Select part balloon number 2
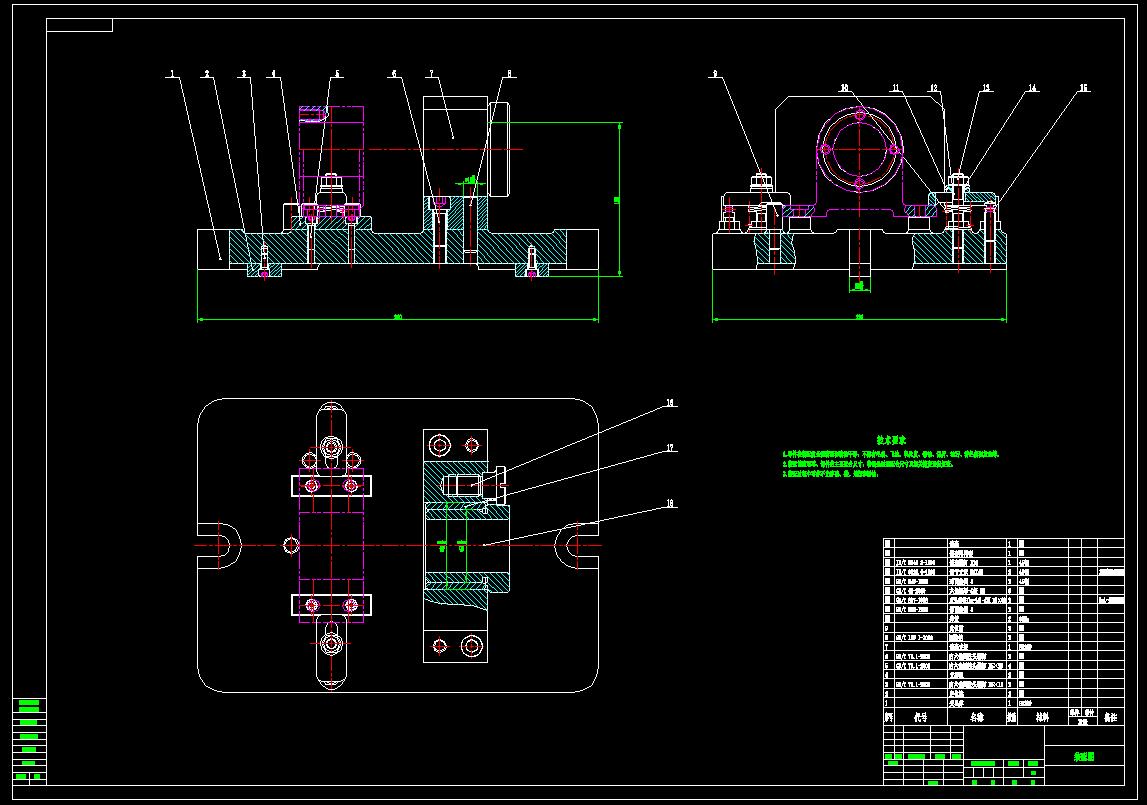The height and width of the screenshot is (805, 1147). (207, 74)
